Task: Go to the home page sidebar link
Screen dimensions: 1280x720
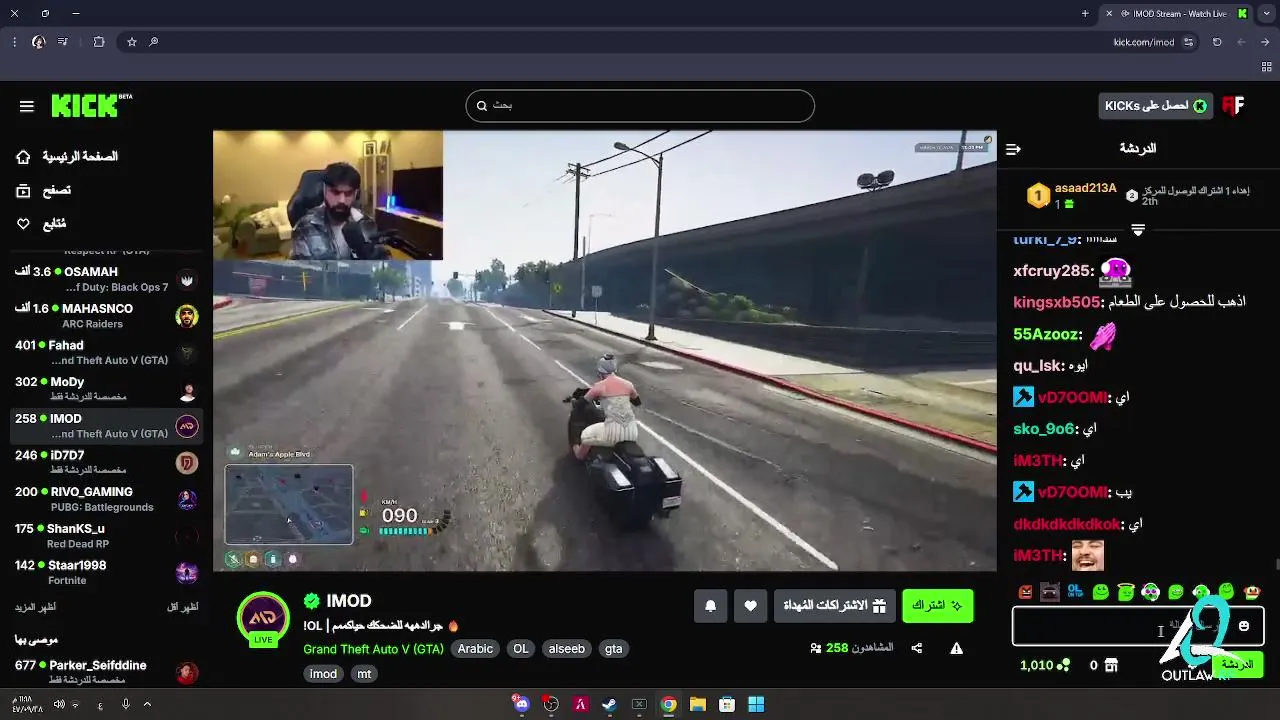Action: (68, 157)
